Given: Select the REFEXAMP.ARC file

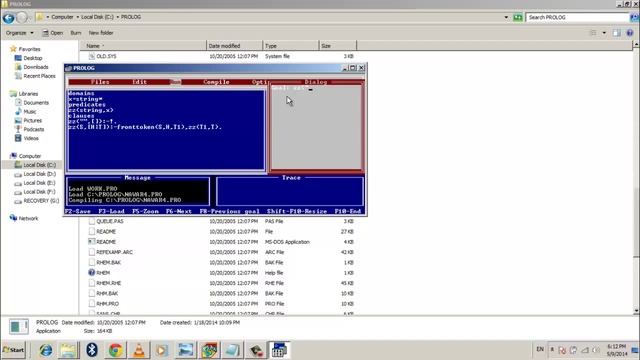Looking at the screenshot, I should (114, 252).
